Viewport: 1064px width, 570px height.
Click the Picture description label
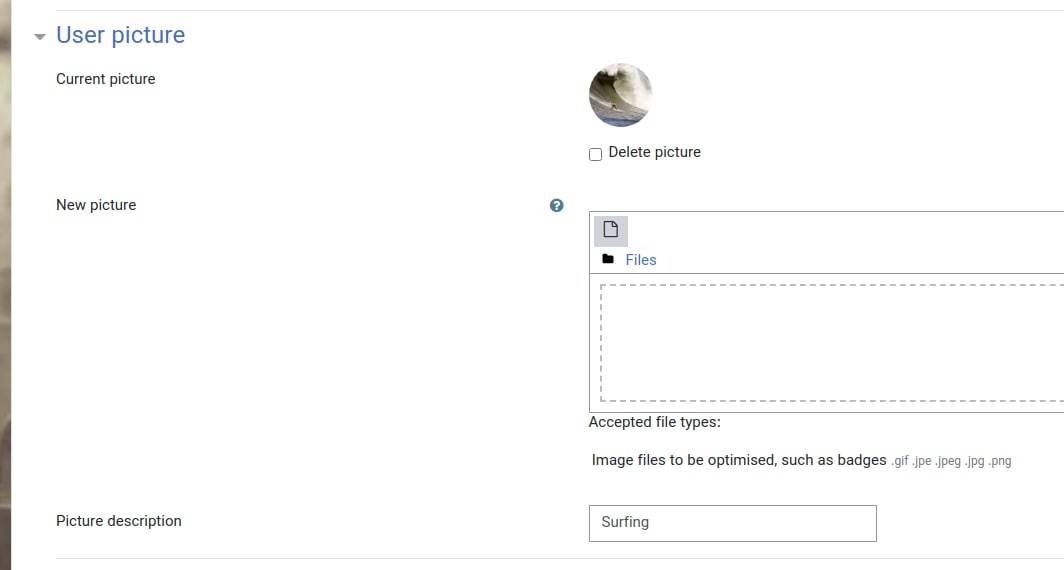click(x=119, y=521)
